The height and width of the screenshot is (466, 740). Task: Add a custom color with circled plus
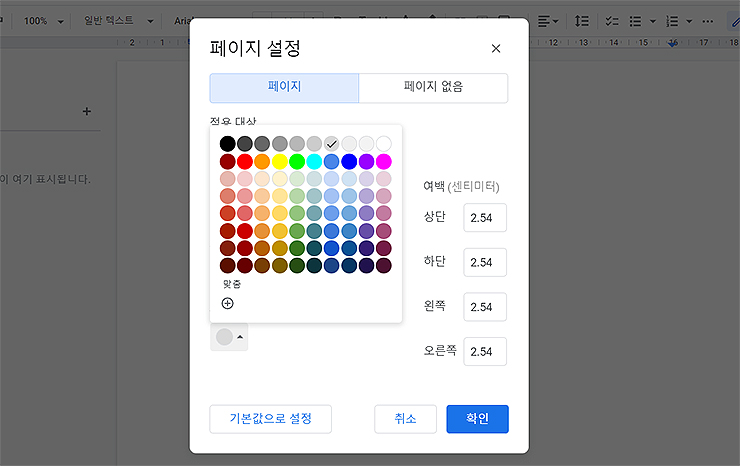(227, 303)
